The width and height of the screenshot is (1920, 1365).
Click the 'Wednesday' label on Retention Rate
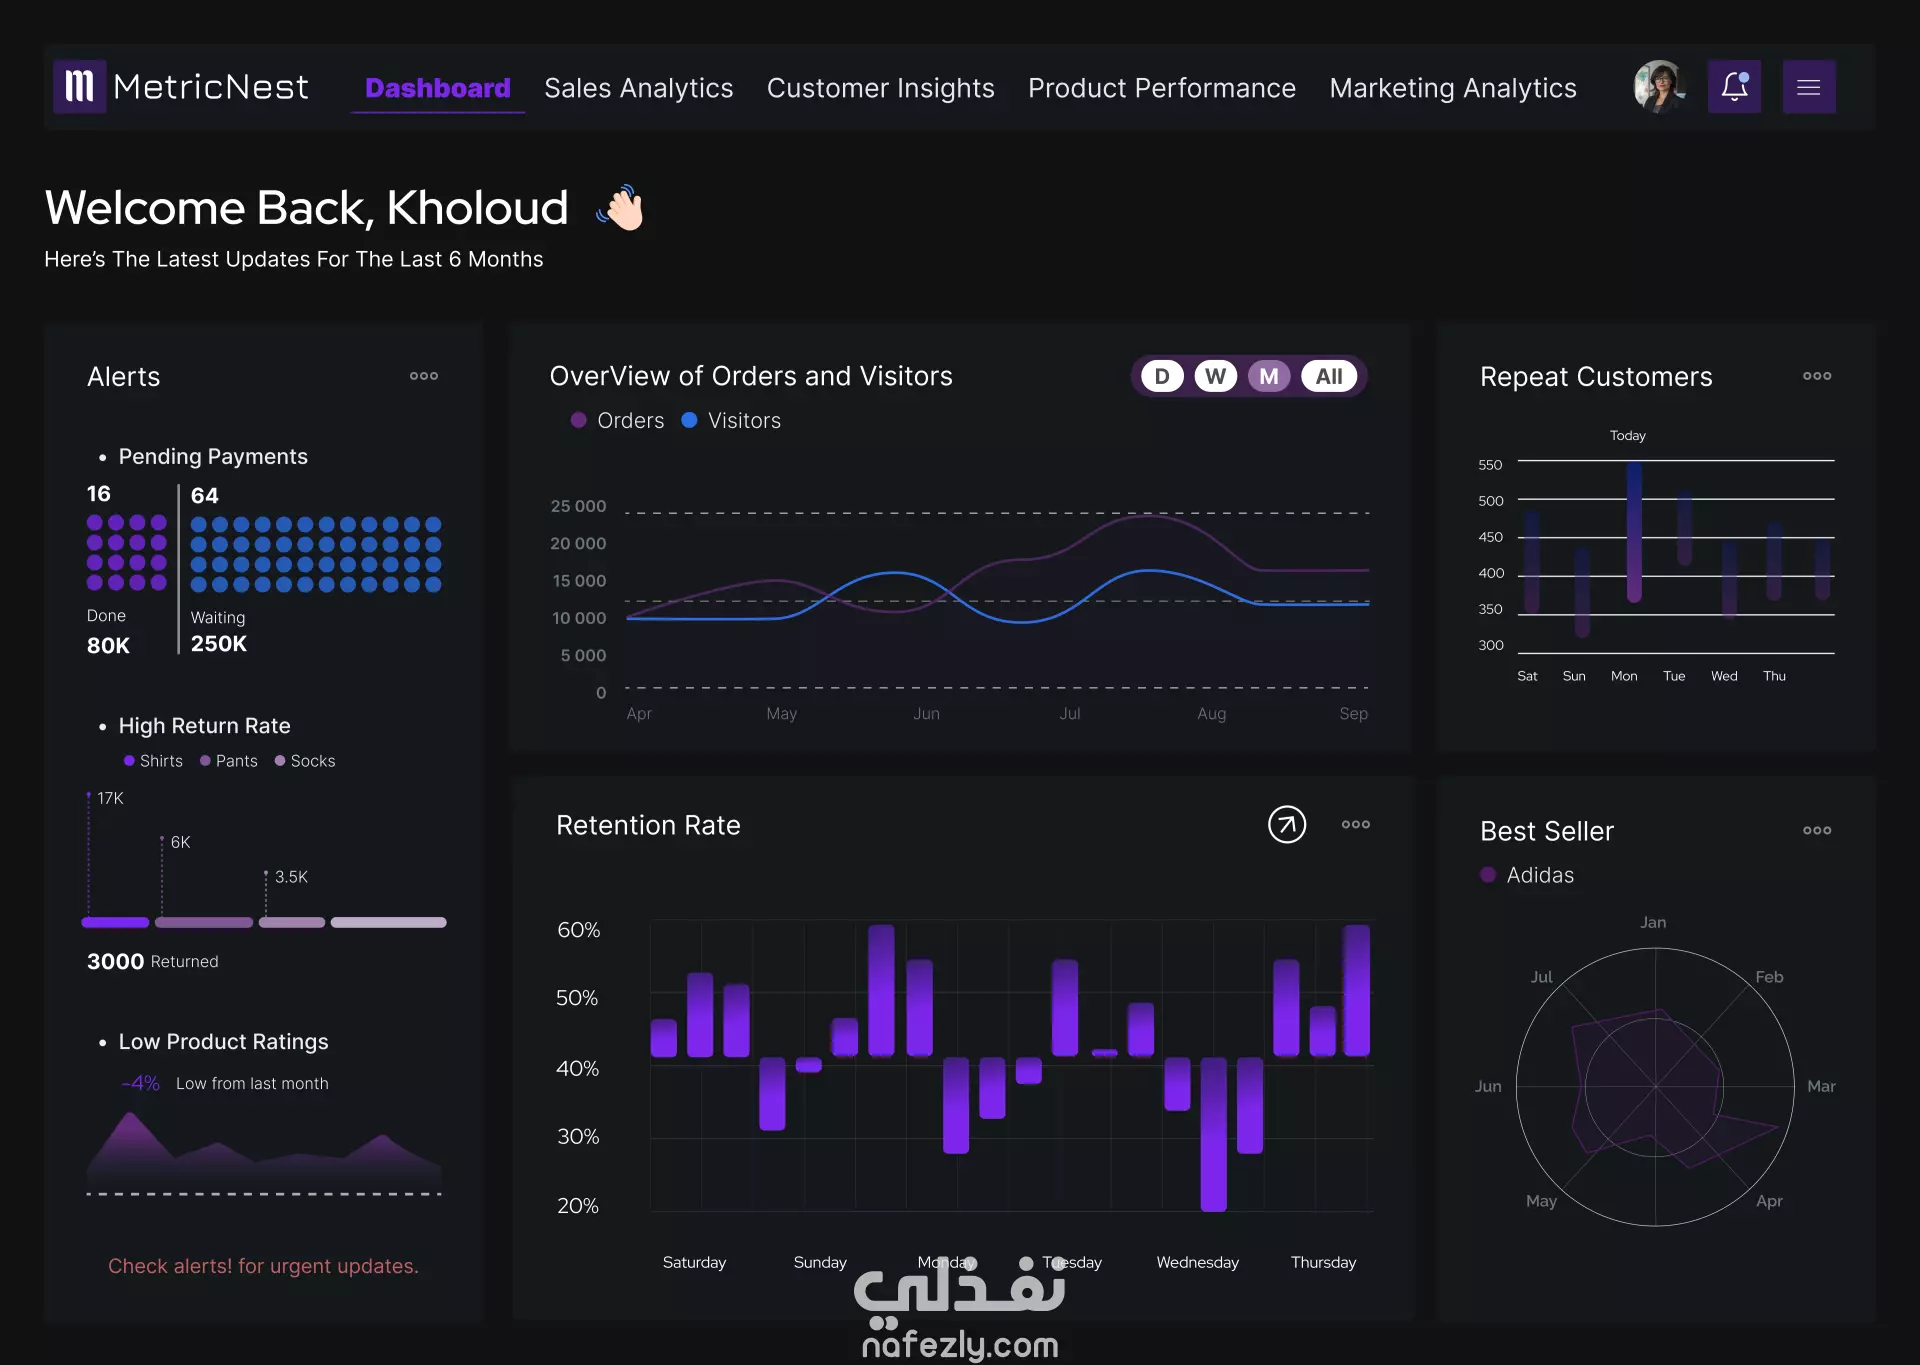pyautogui.click(x=1198, y=1262)
